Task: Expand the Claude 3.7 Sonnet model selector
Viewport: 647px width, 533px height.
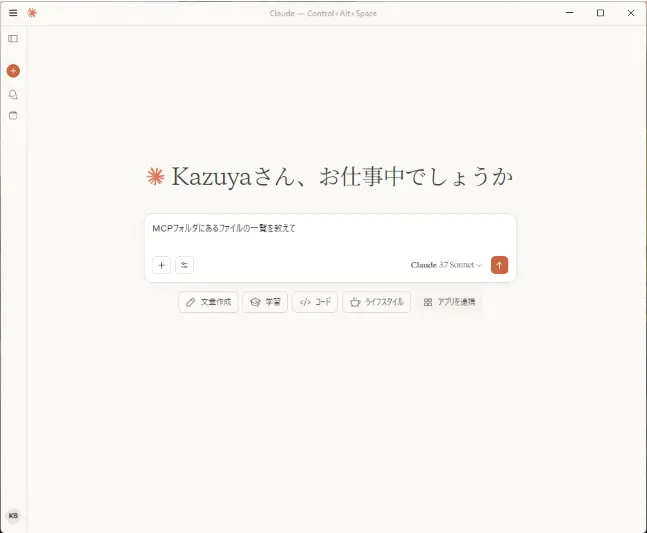Action: [446, 265]
